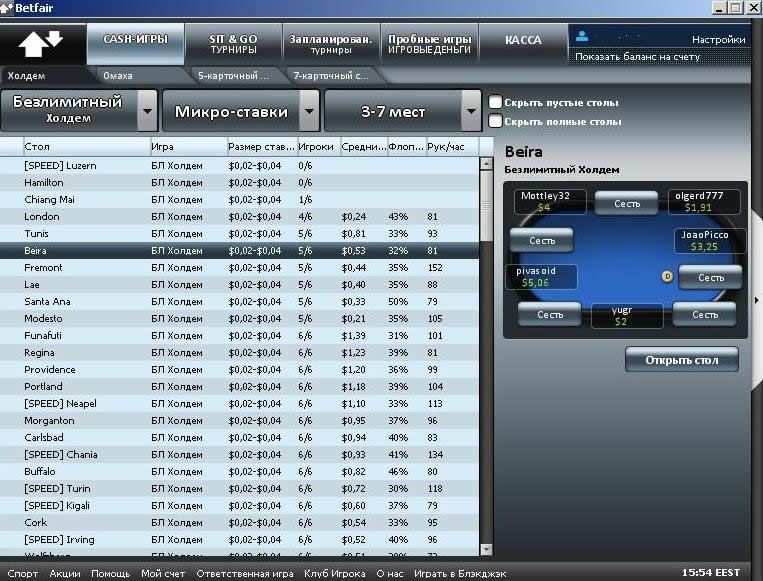The width and height of the screenshot is (763, 581).
Task: Enable 'Скрыть пустые столы' checkbox
Action: [495, 102]
